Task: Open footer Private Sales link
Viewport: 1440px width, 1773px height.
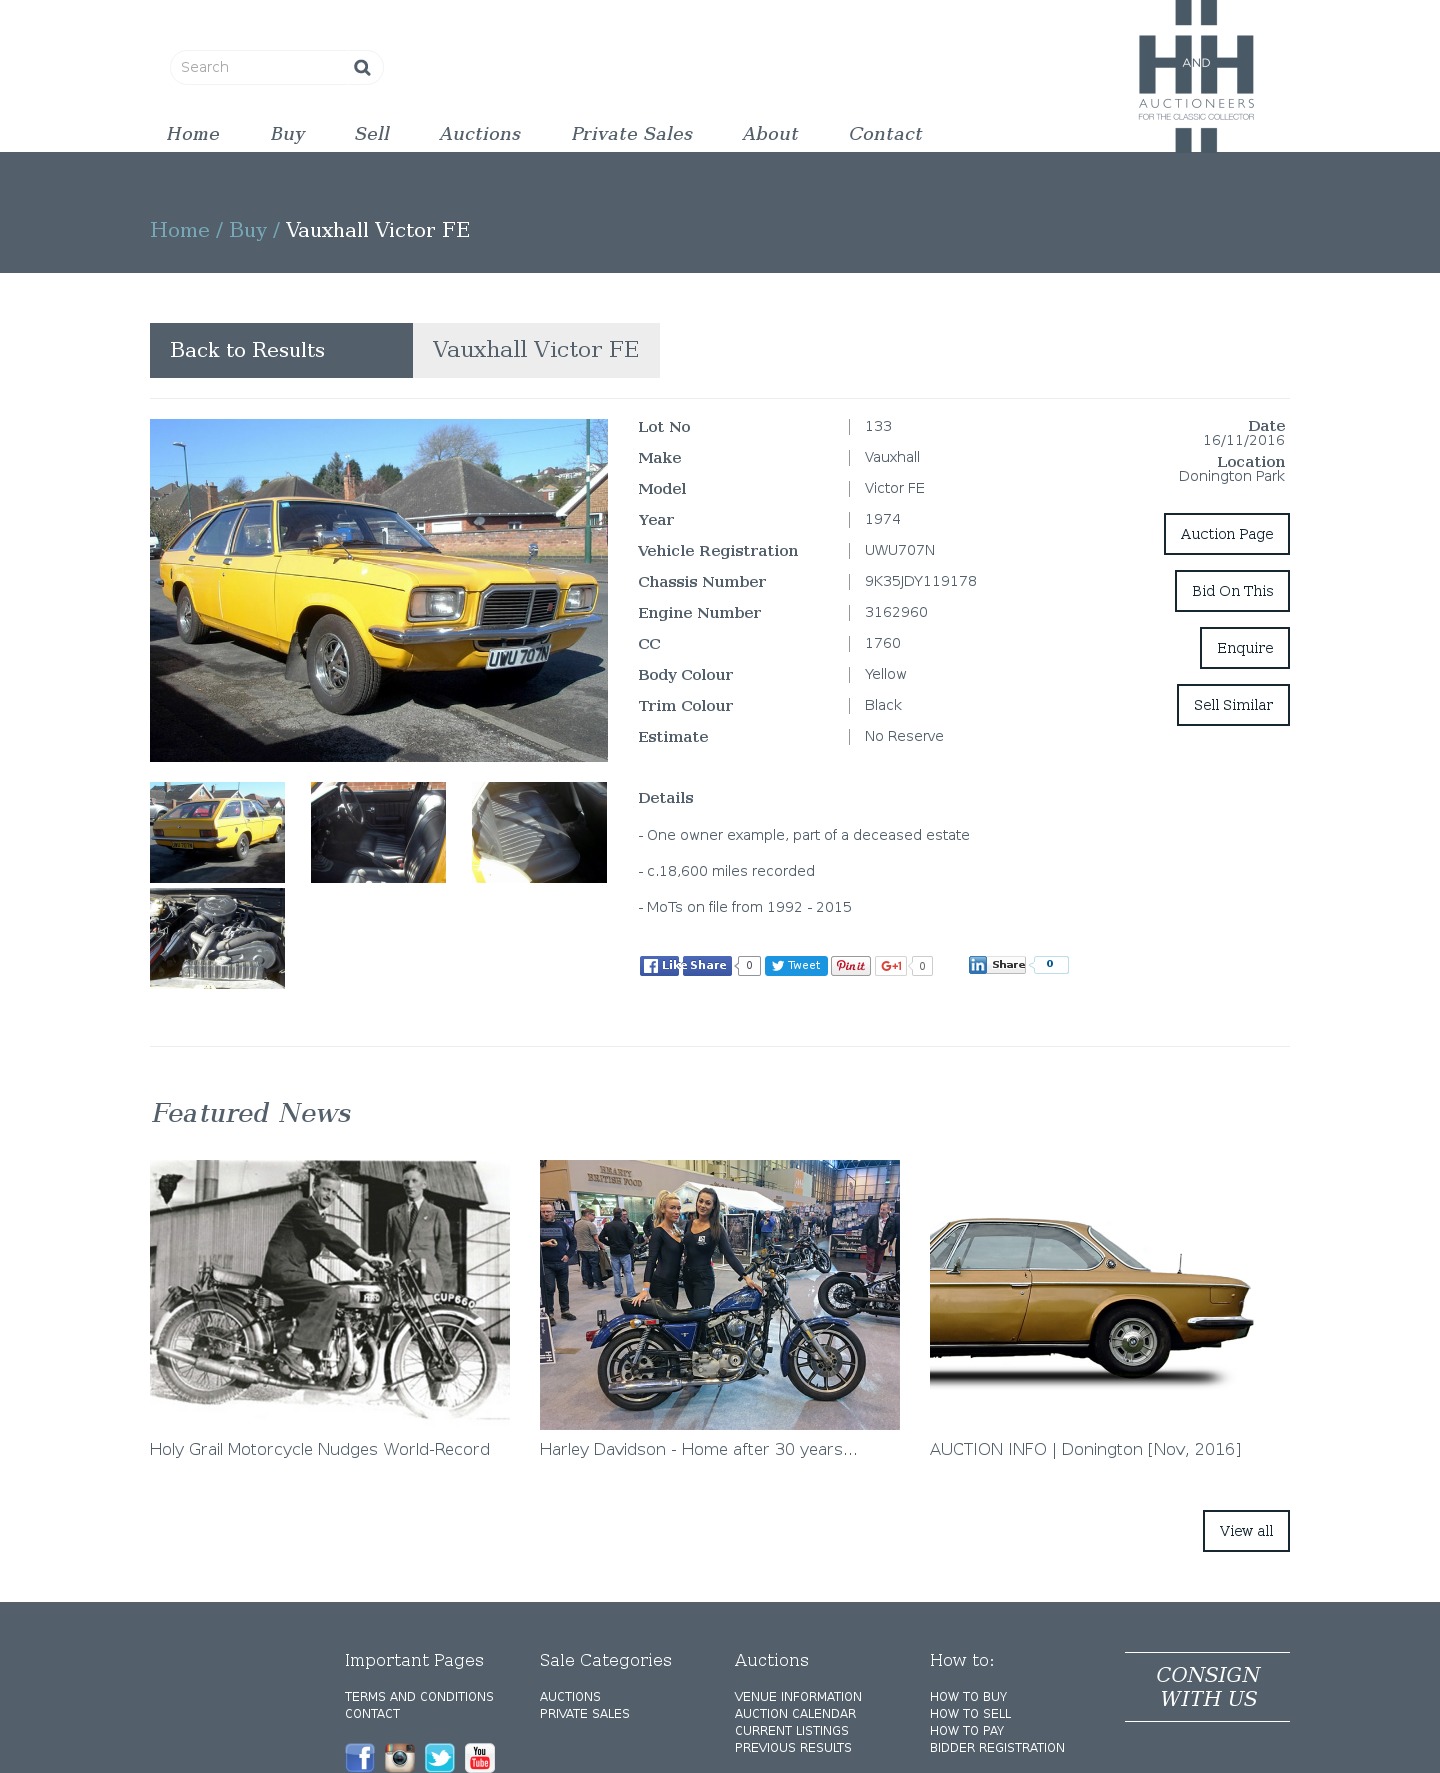Action: tap(585, 1714)
